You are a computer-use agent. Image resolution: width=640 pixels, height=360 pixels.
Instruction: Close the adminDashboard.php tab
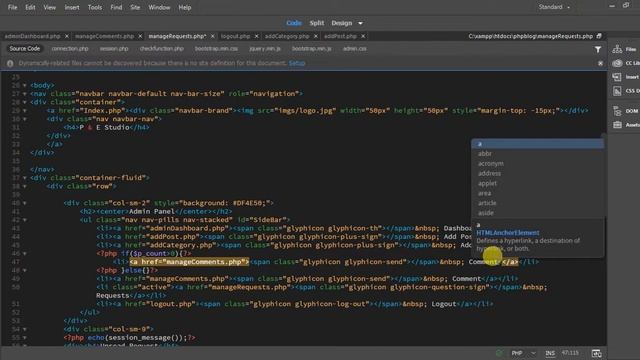tap(67, 36)
